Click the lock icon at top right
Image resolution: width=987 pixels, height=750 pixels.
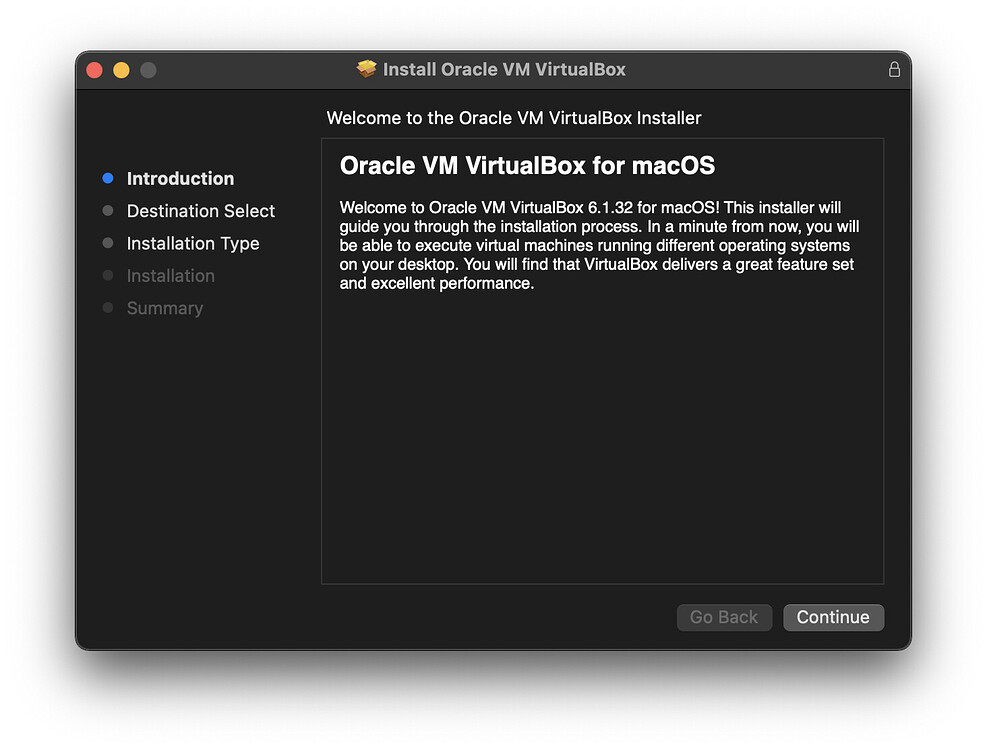tap(894, 69)
